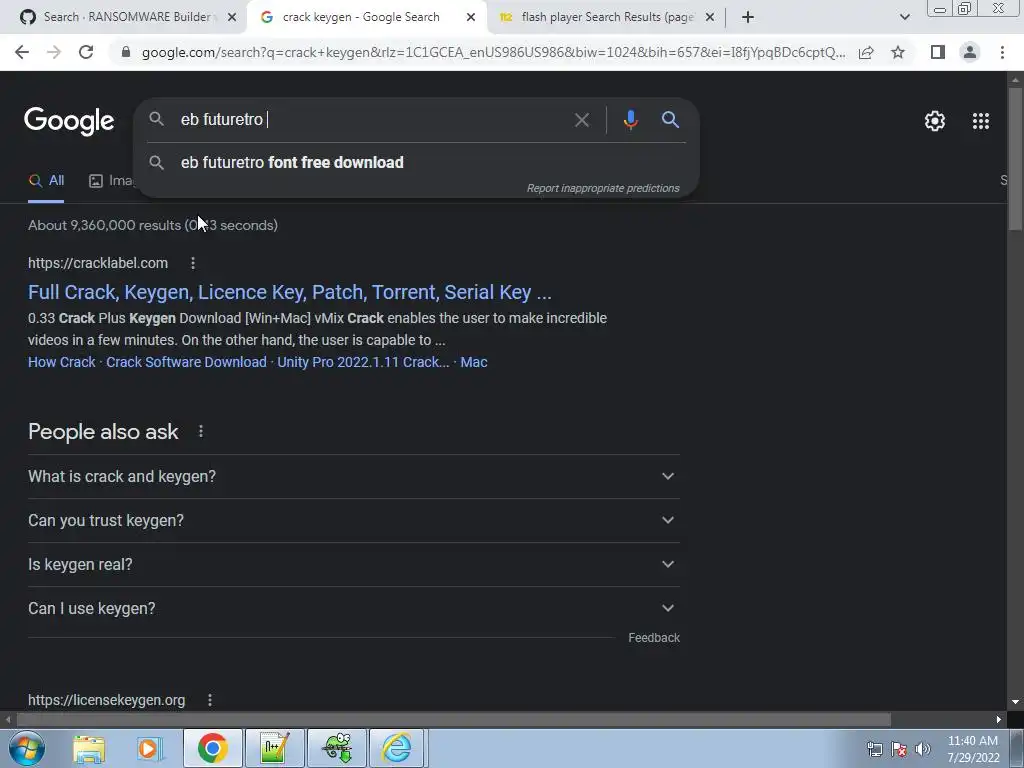Click the scroll-down arrow of the page
Viewport: 1024px width, 768px height.
coord(1015,702)
